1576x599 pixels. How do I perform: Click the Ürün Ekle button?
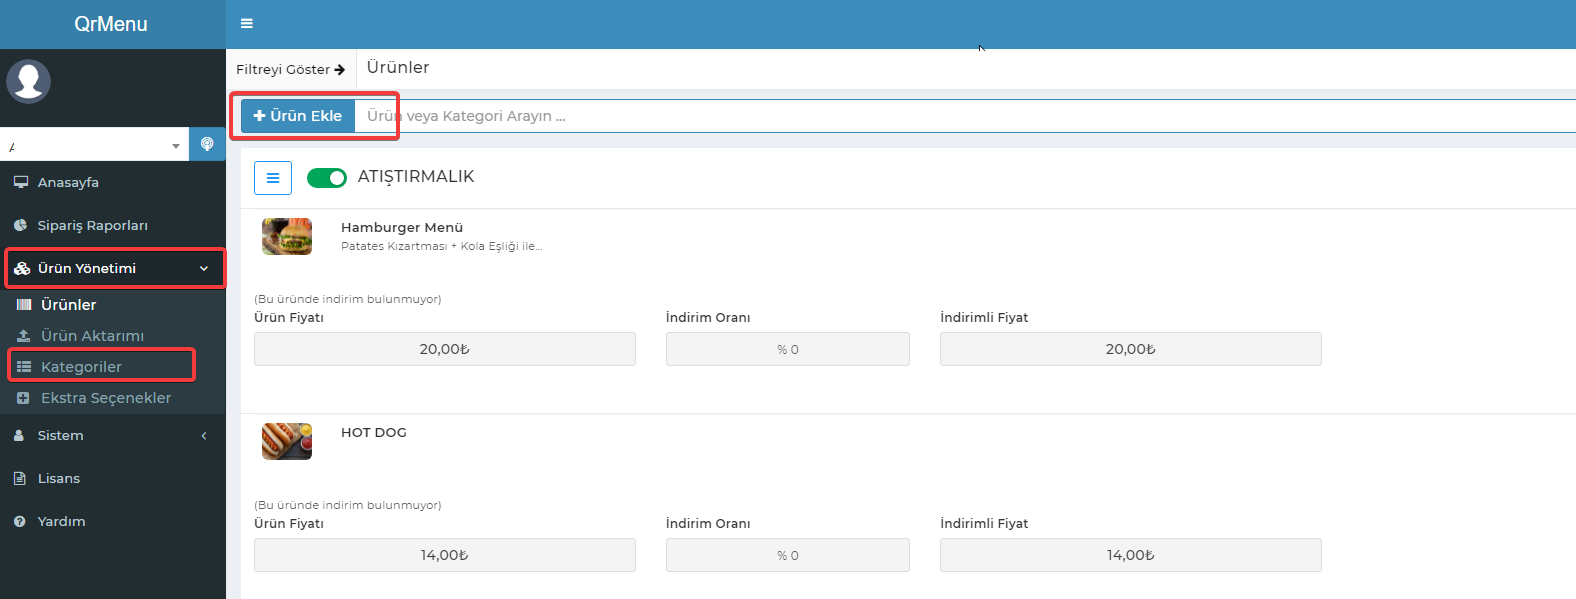298,116
